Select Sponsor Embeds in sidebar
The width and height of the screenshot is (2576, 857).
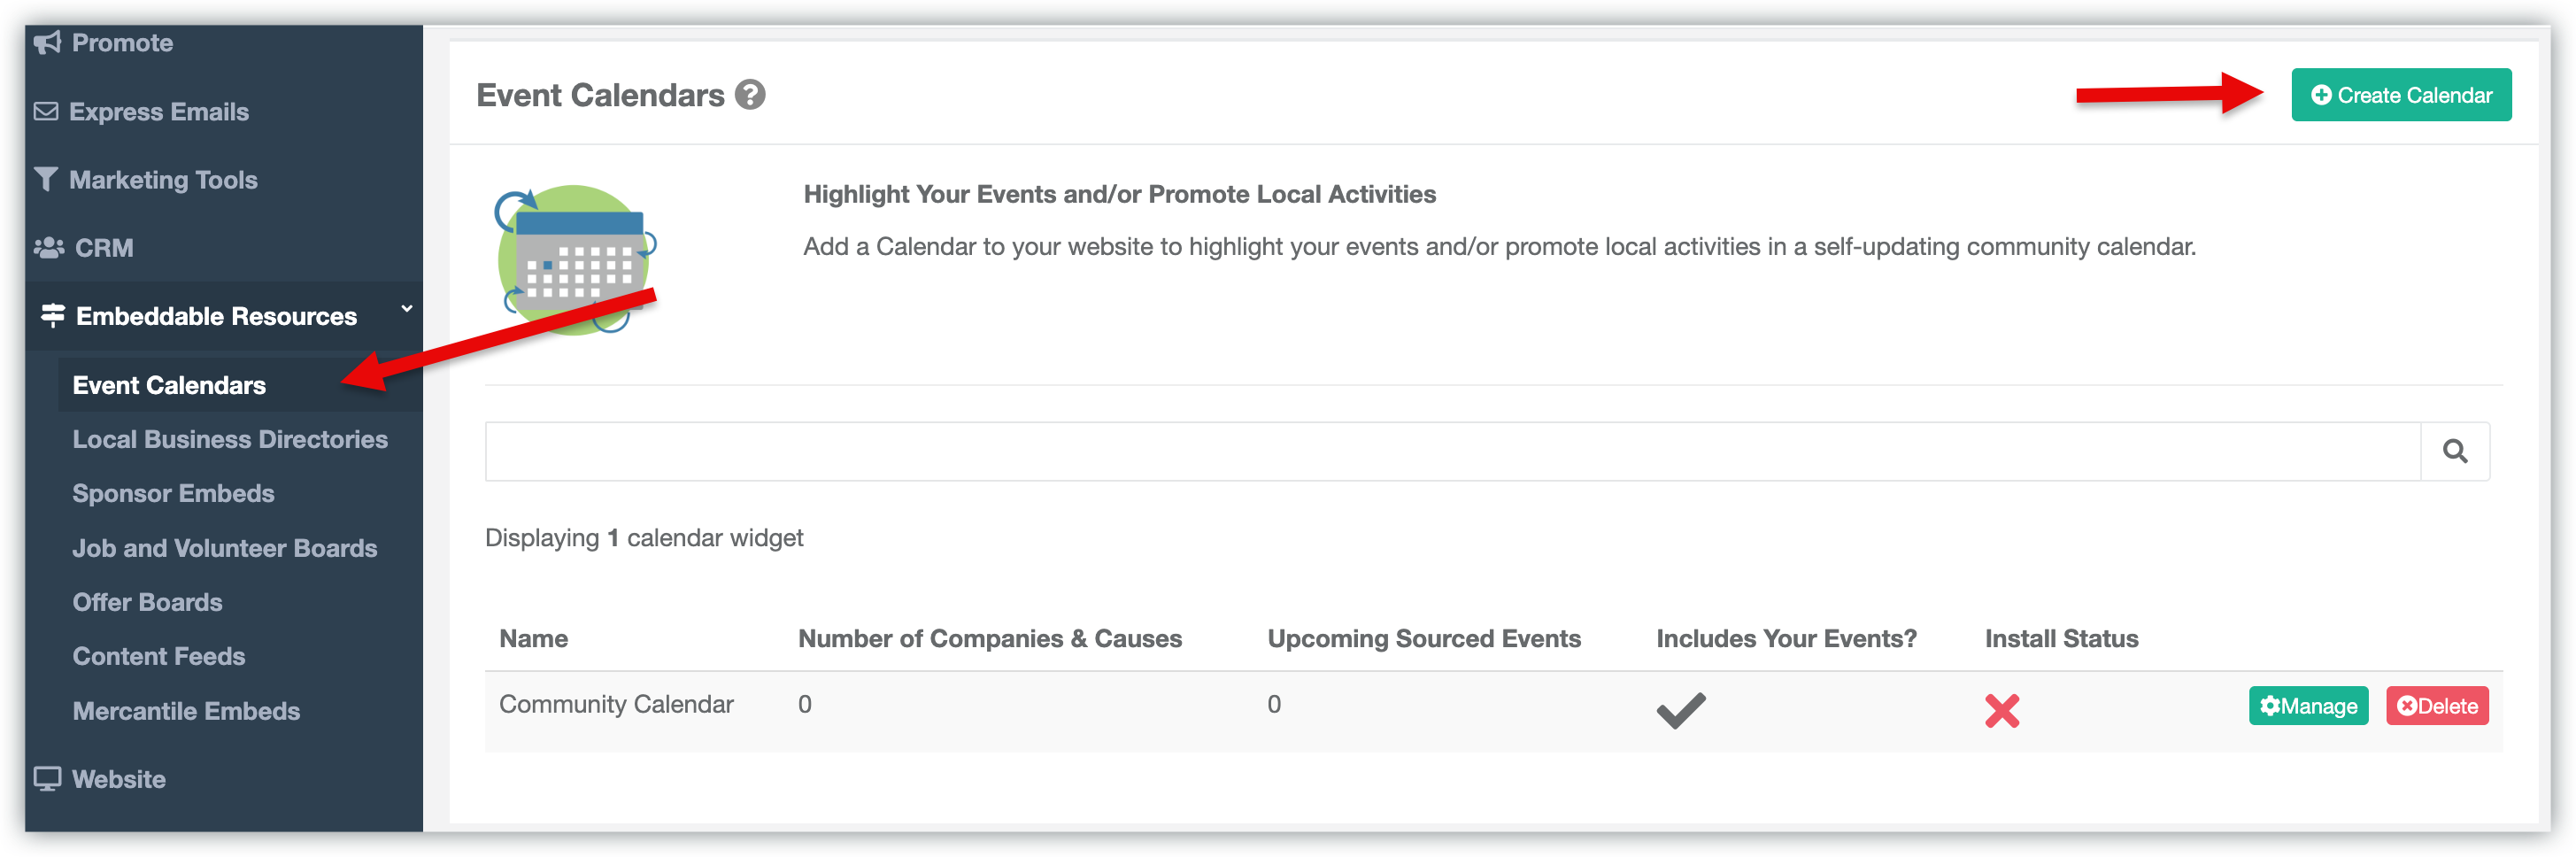coord(173,493)
